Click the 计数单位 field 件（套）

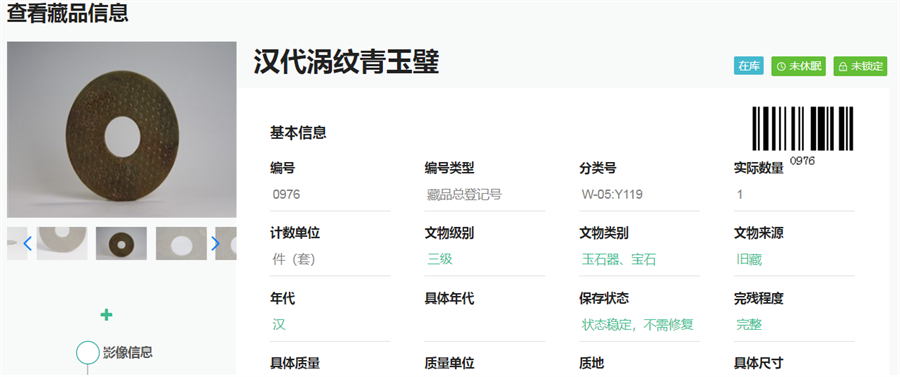point(330,259)
